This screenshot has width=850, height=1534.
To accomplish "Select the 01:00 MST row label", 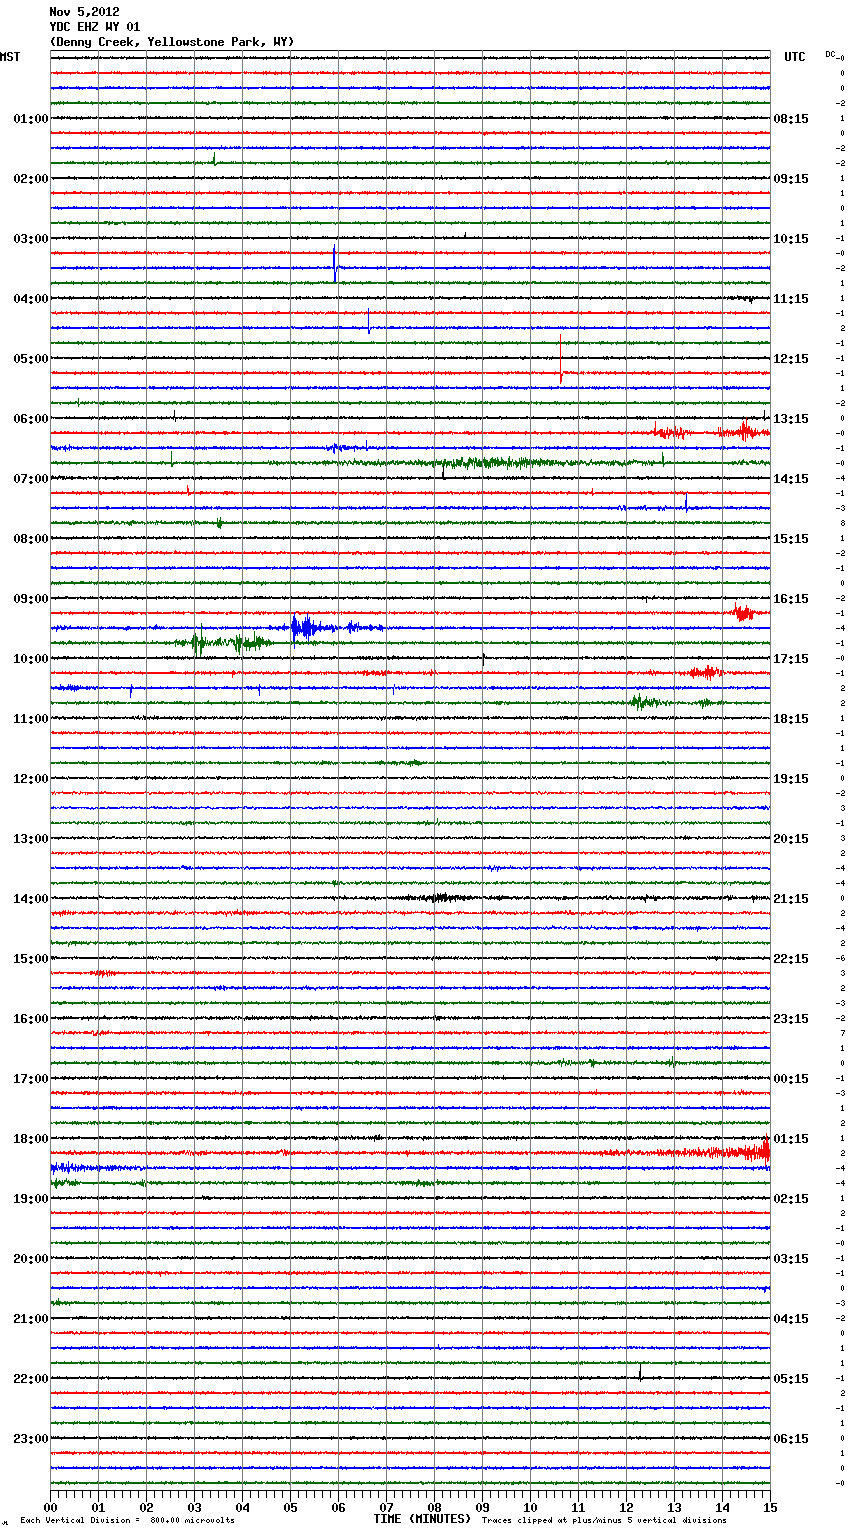I will click(x=31, y=119).
